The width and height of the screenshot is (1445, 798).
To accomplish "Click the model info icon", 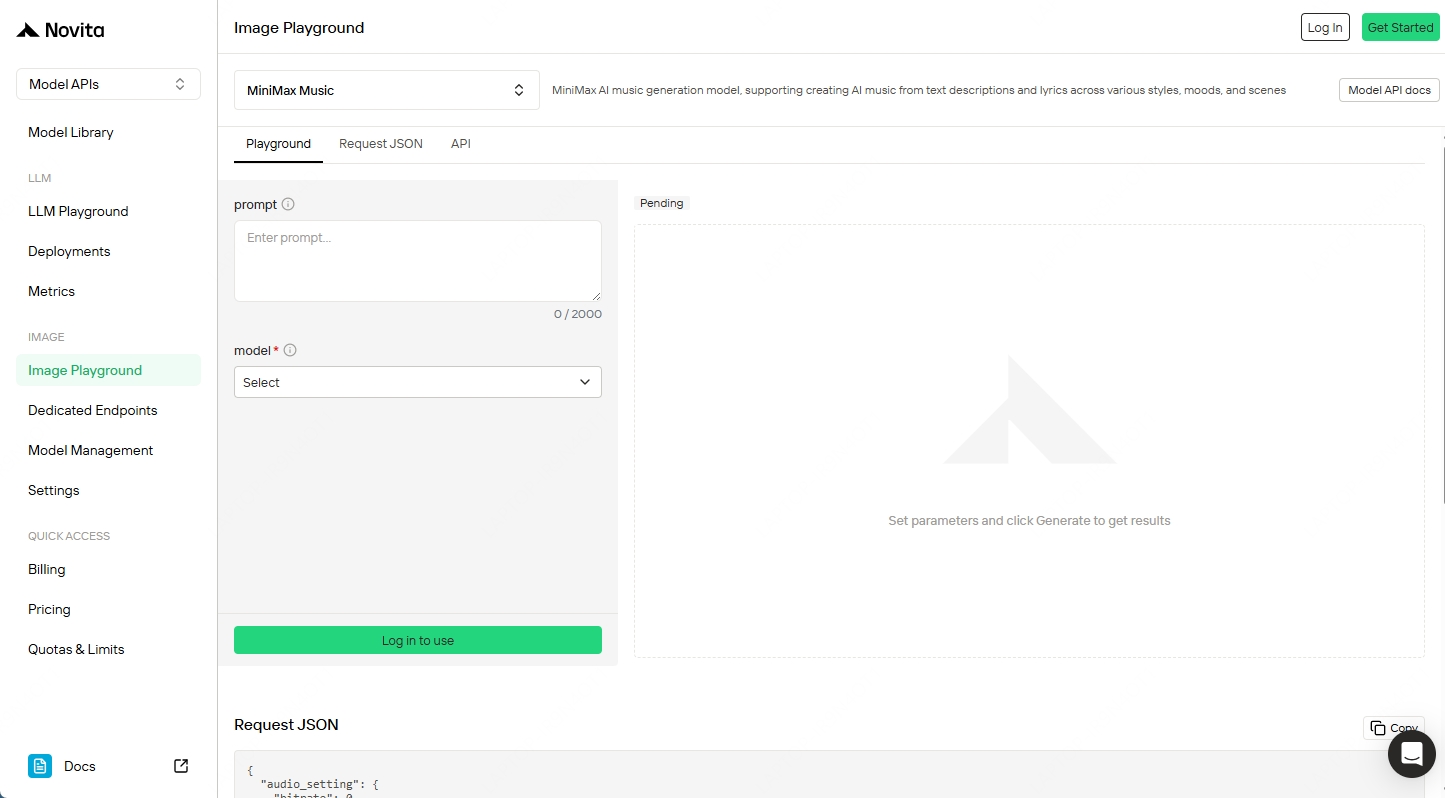I will [x=291, y=350].
